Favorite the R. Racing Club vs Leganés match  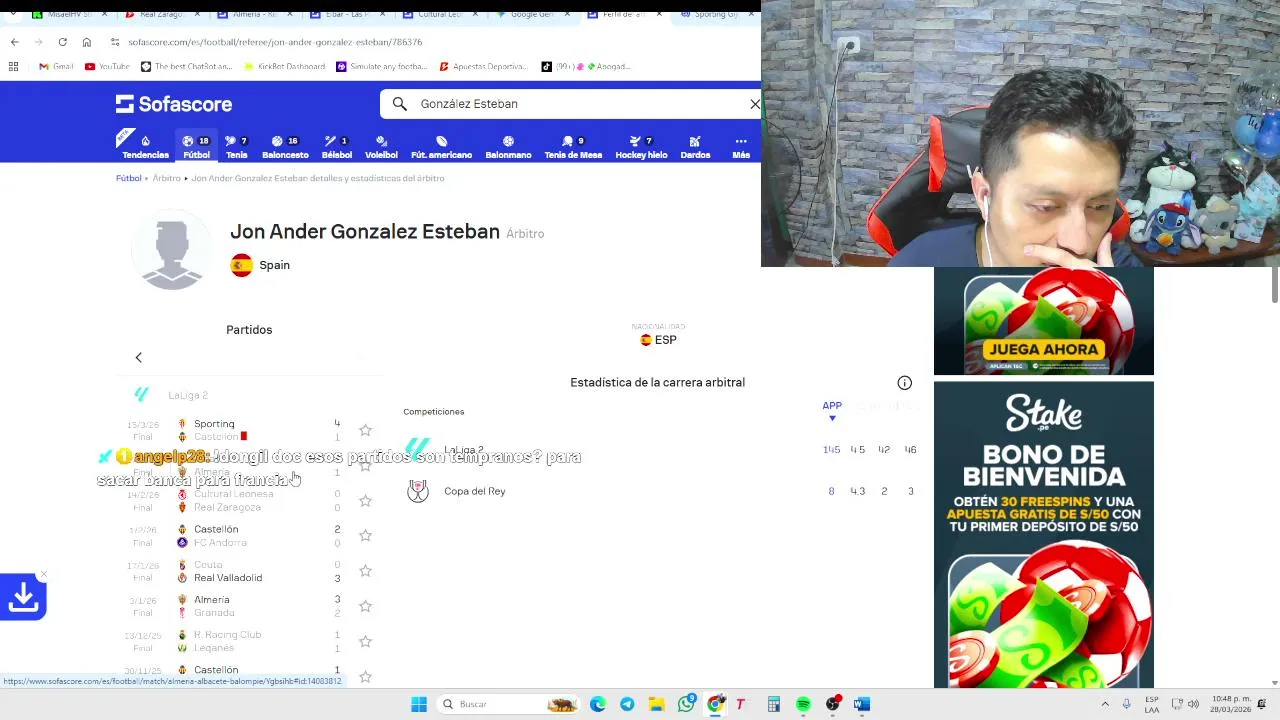365,641
